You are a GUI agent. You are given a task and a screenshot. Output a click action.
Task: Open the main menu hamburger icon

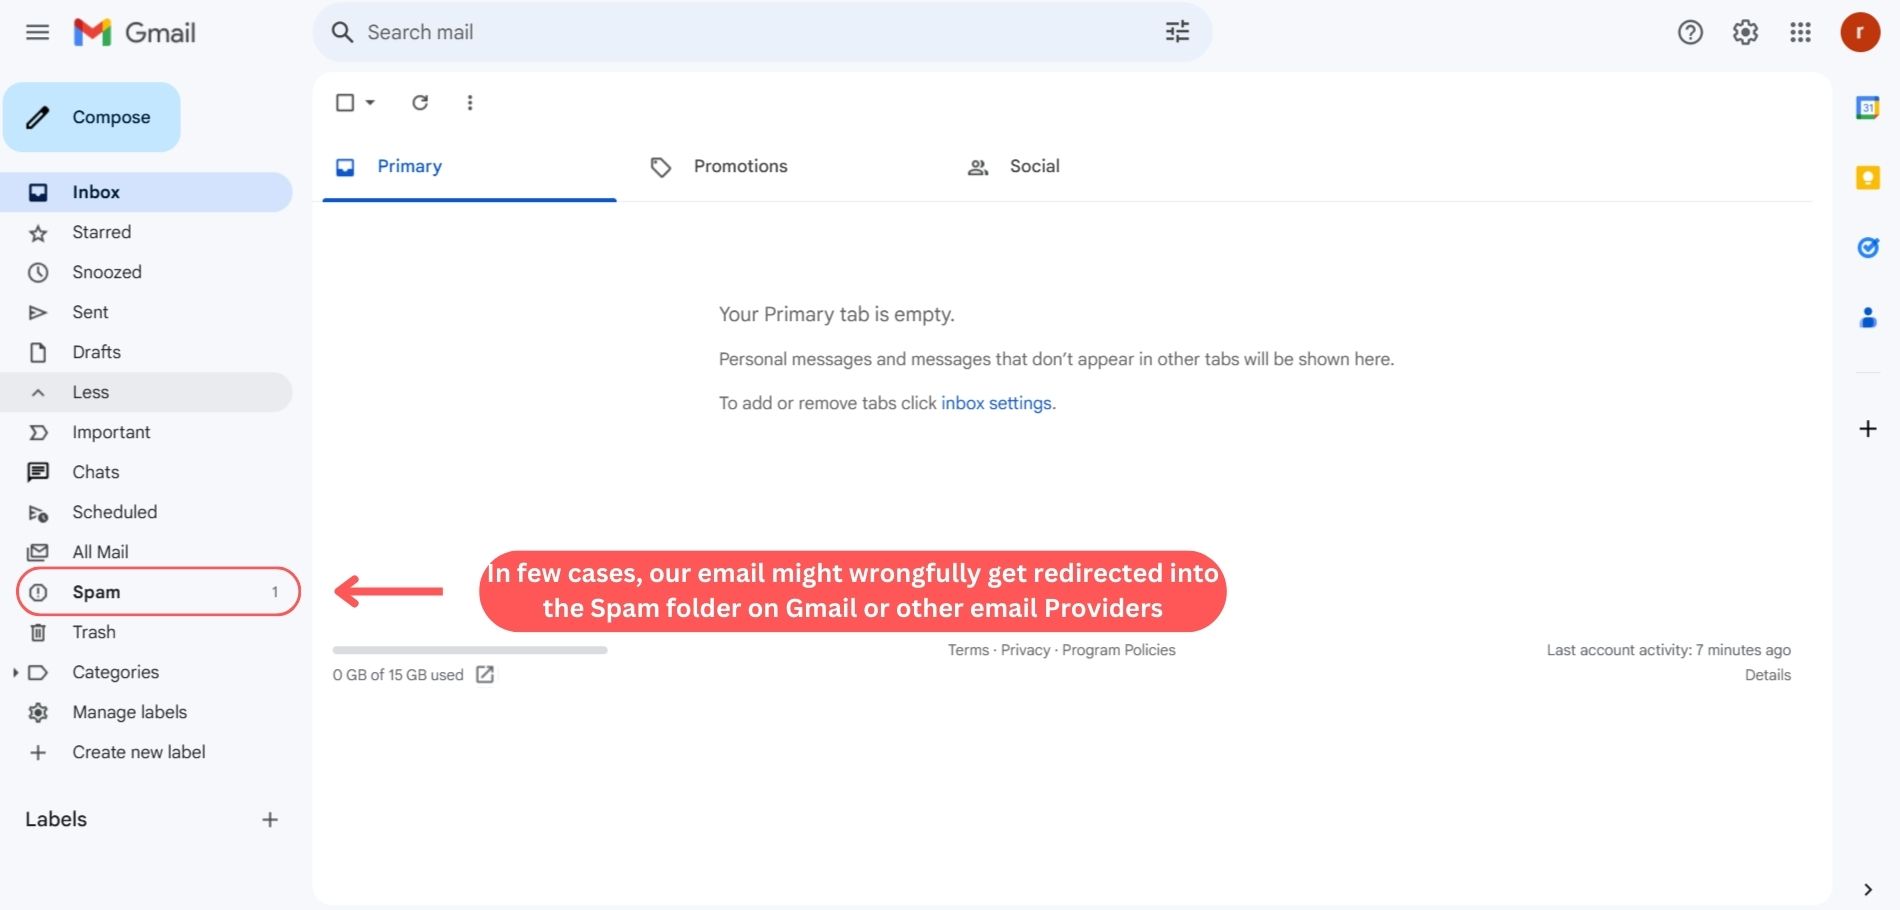pyautogui.click(x=37, y=32)
